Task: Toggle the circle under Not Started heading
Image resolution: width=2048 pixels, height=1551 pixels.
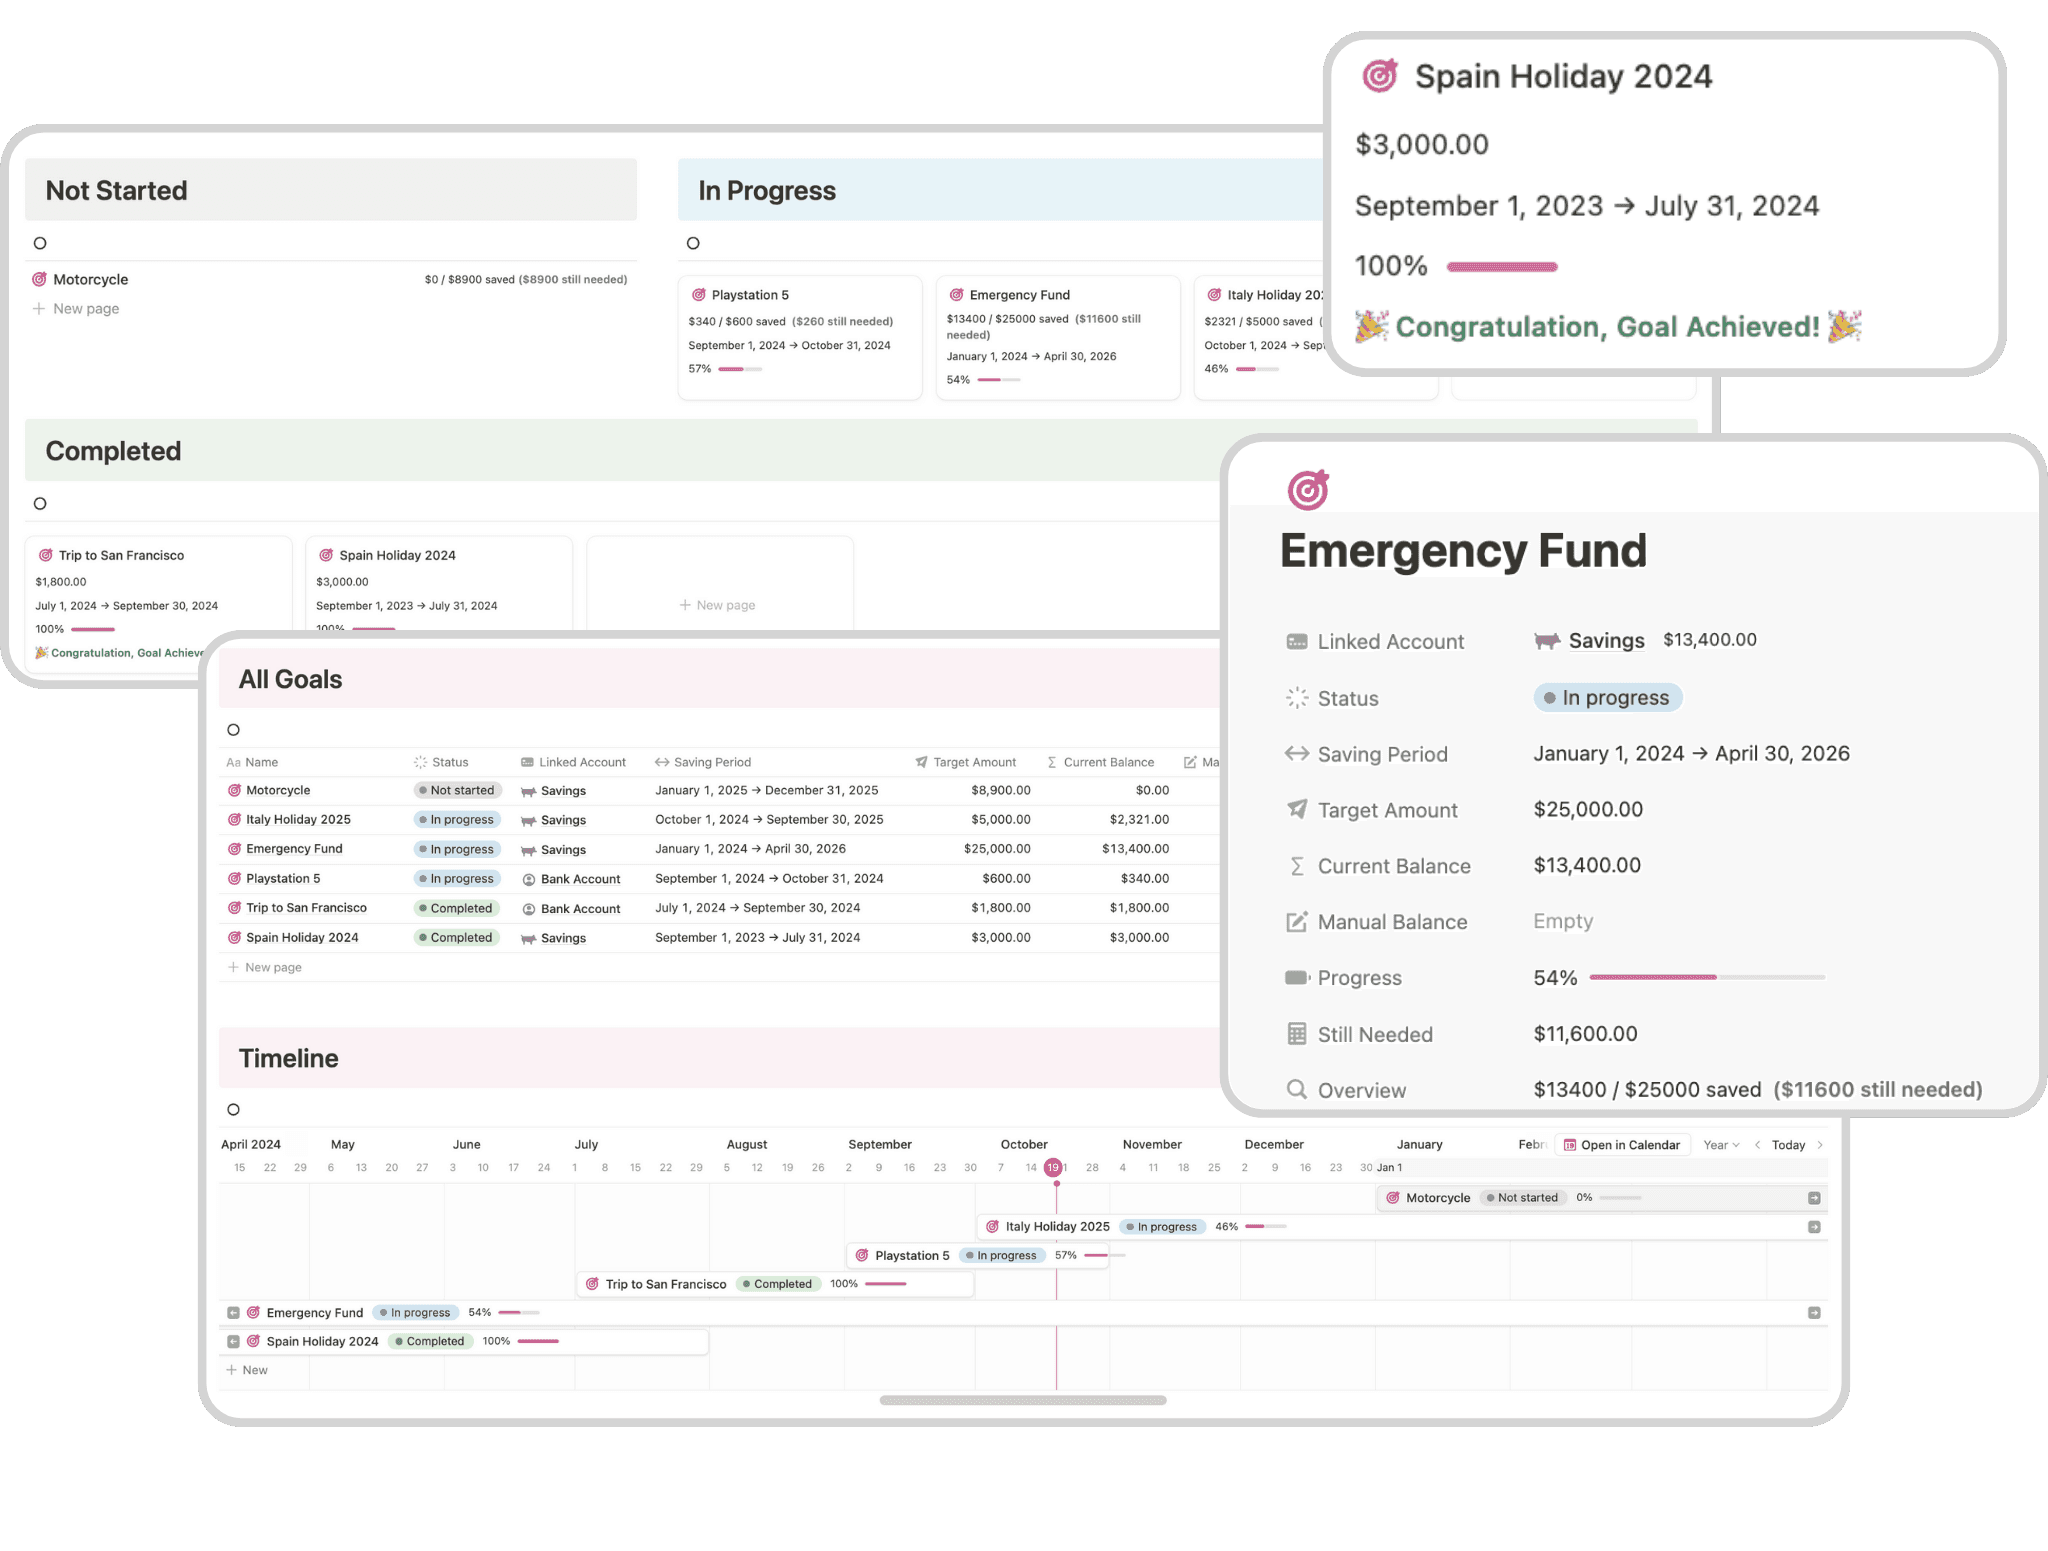Action: coord(40,243)
